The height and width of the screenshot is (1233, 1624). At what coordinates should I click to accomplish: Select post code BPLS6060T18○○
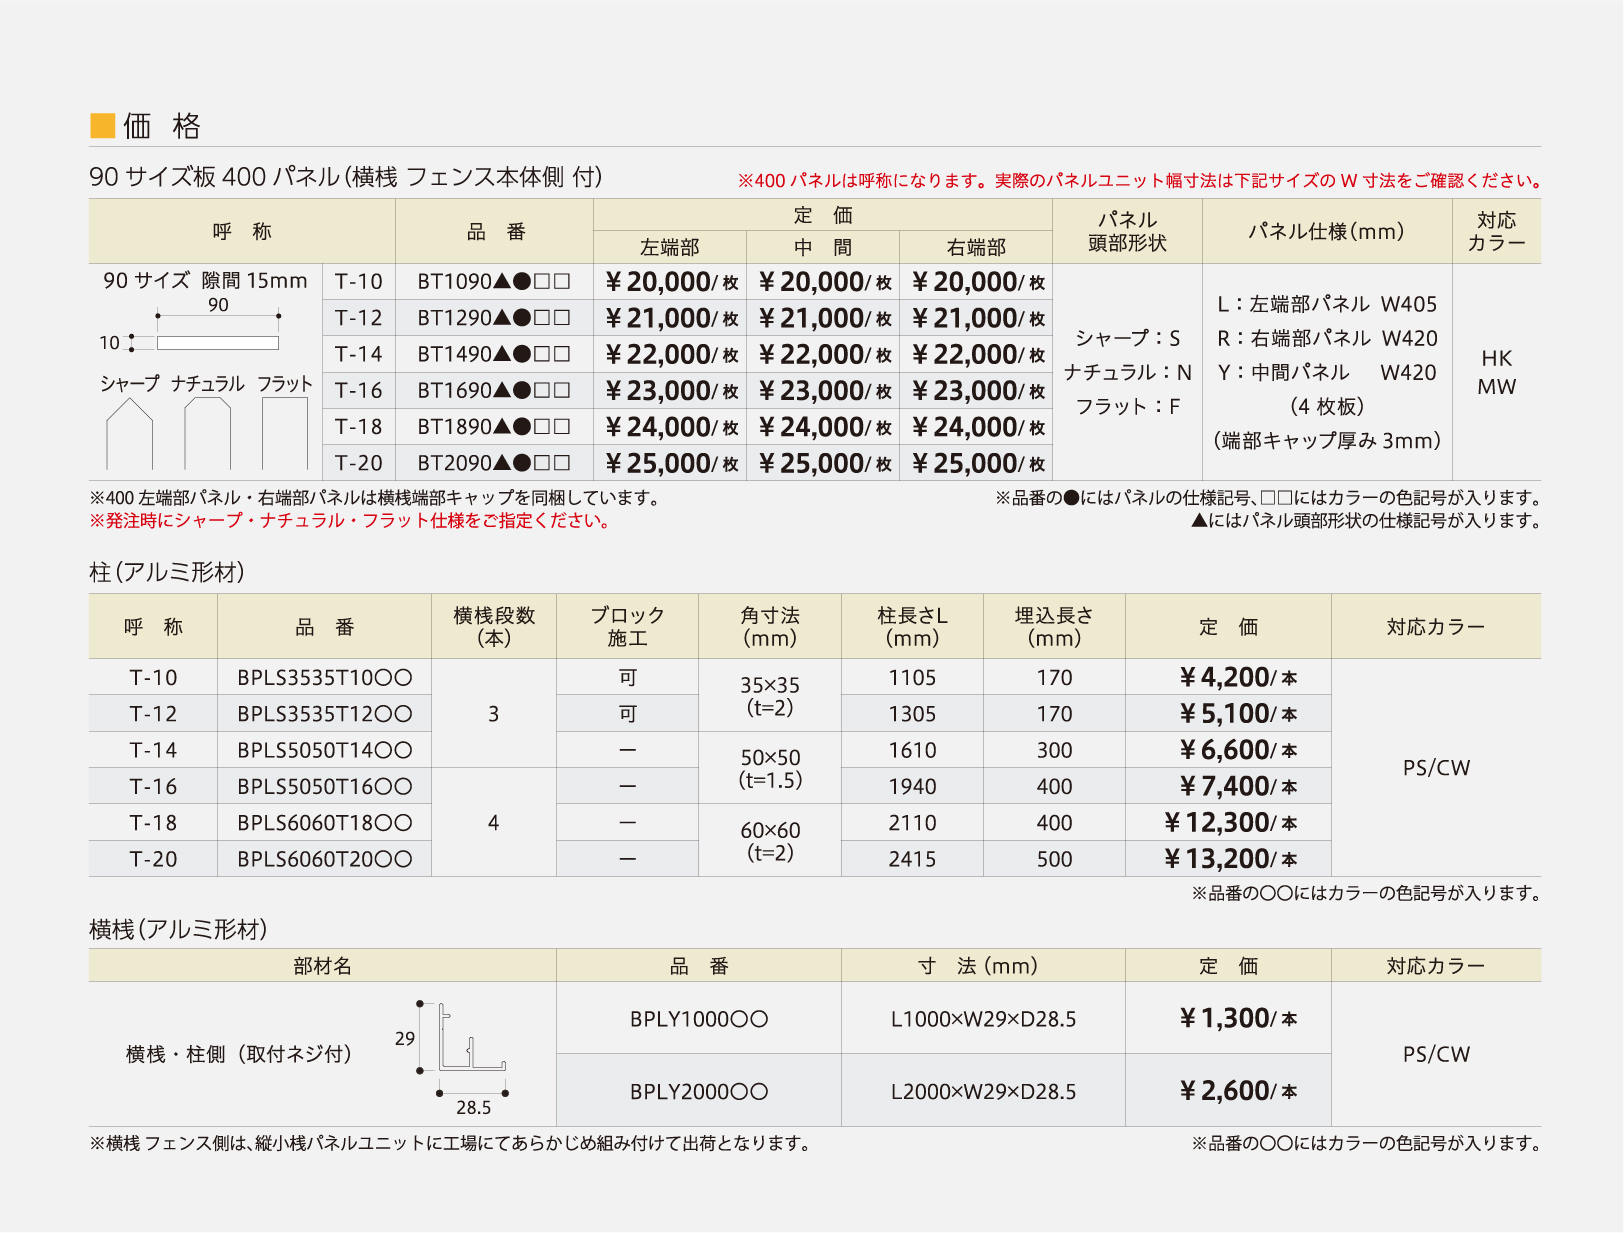click(325, 823)
